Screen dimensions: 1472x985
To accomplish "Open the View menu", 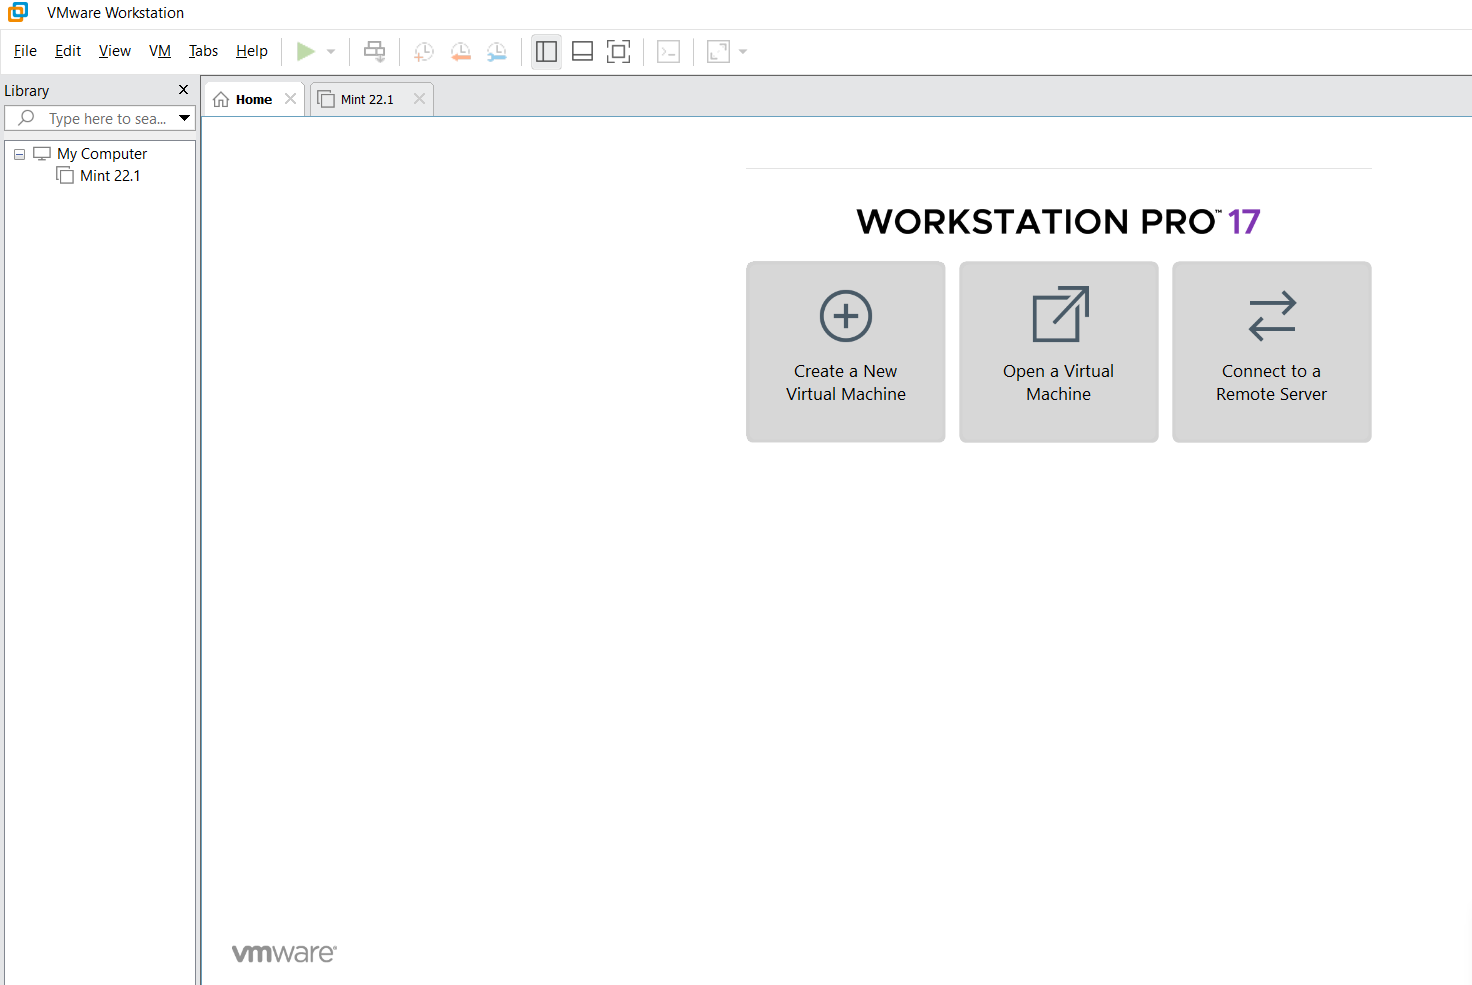I will 115,51.
